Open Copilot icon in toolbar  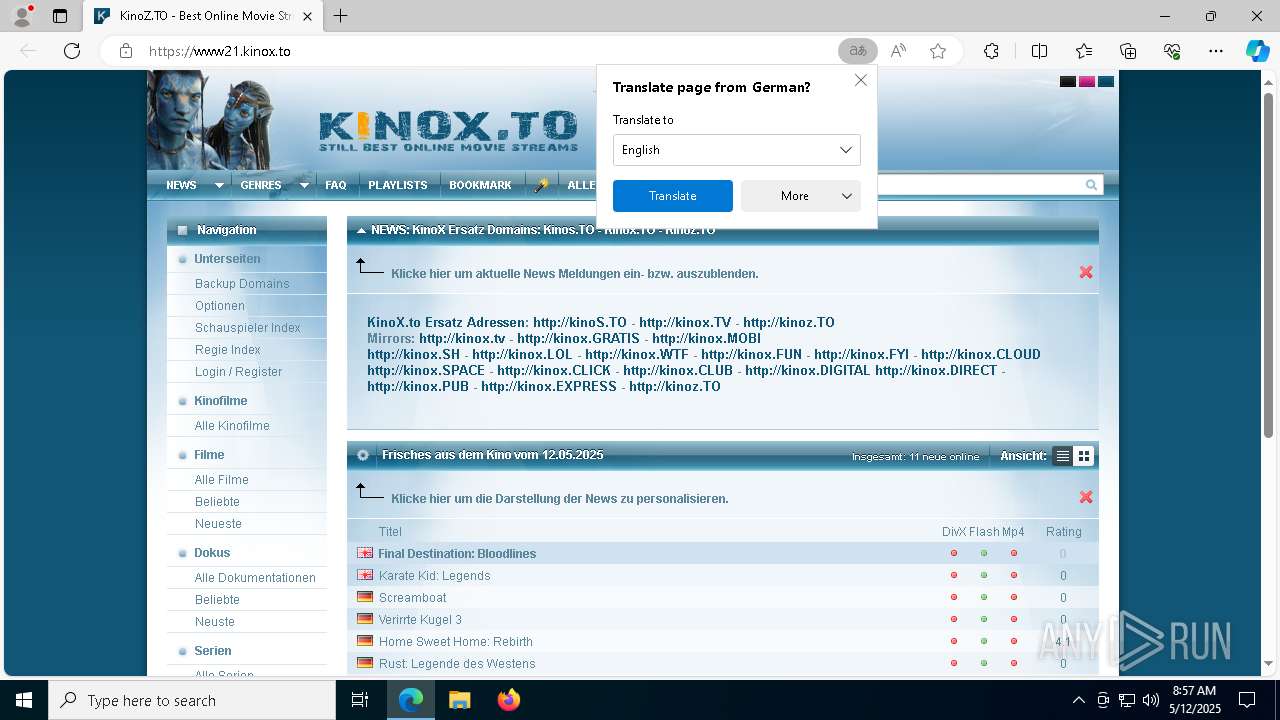pyautogui.click(x=1257, y=51)
